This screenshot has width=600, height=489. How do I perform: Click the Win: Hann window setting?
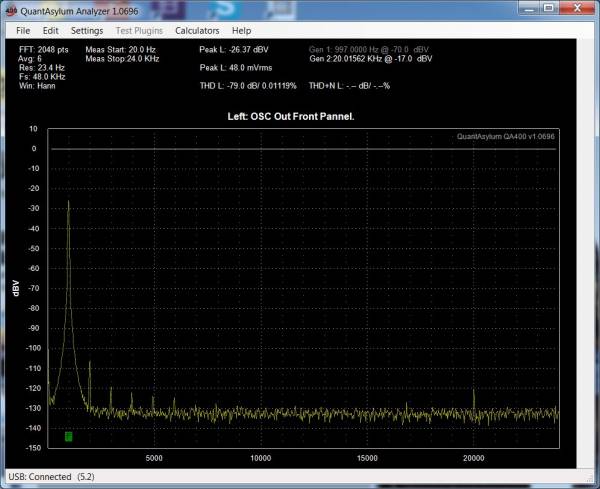tap(37, 86)
